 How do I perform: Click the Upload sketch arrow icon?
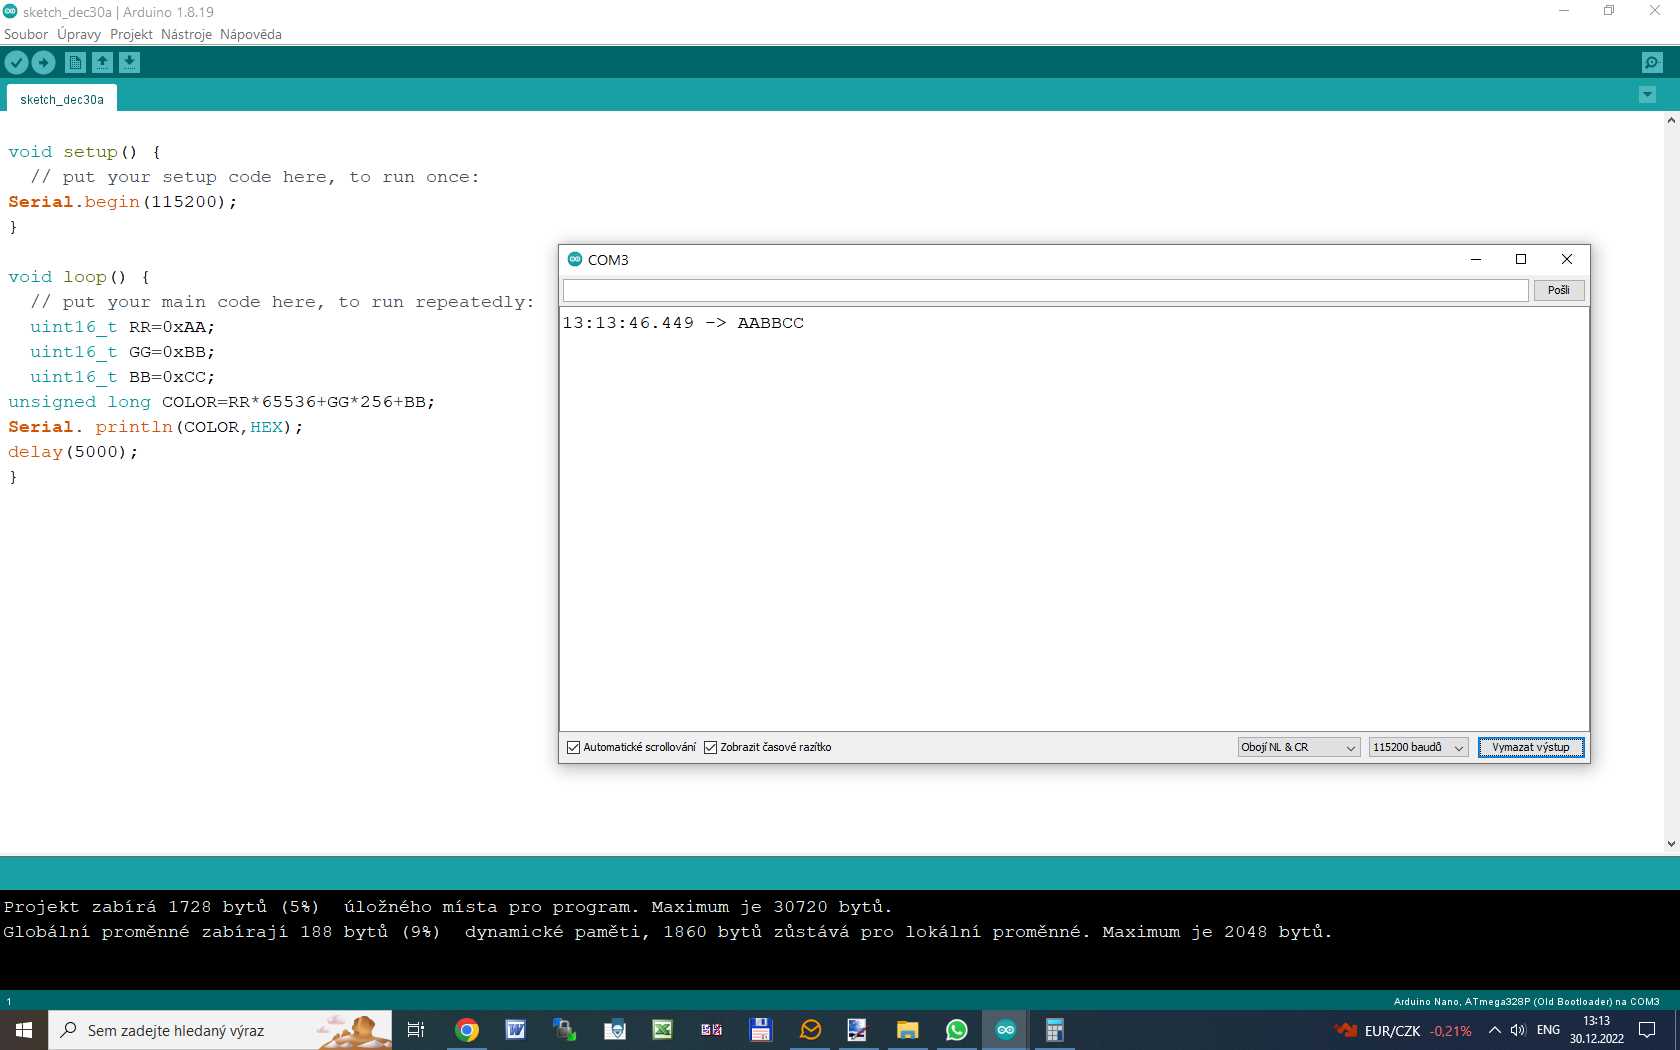43,63
